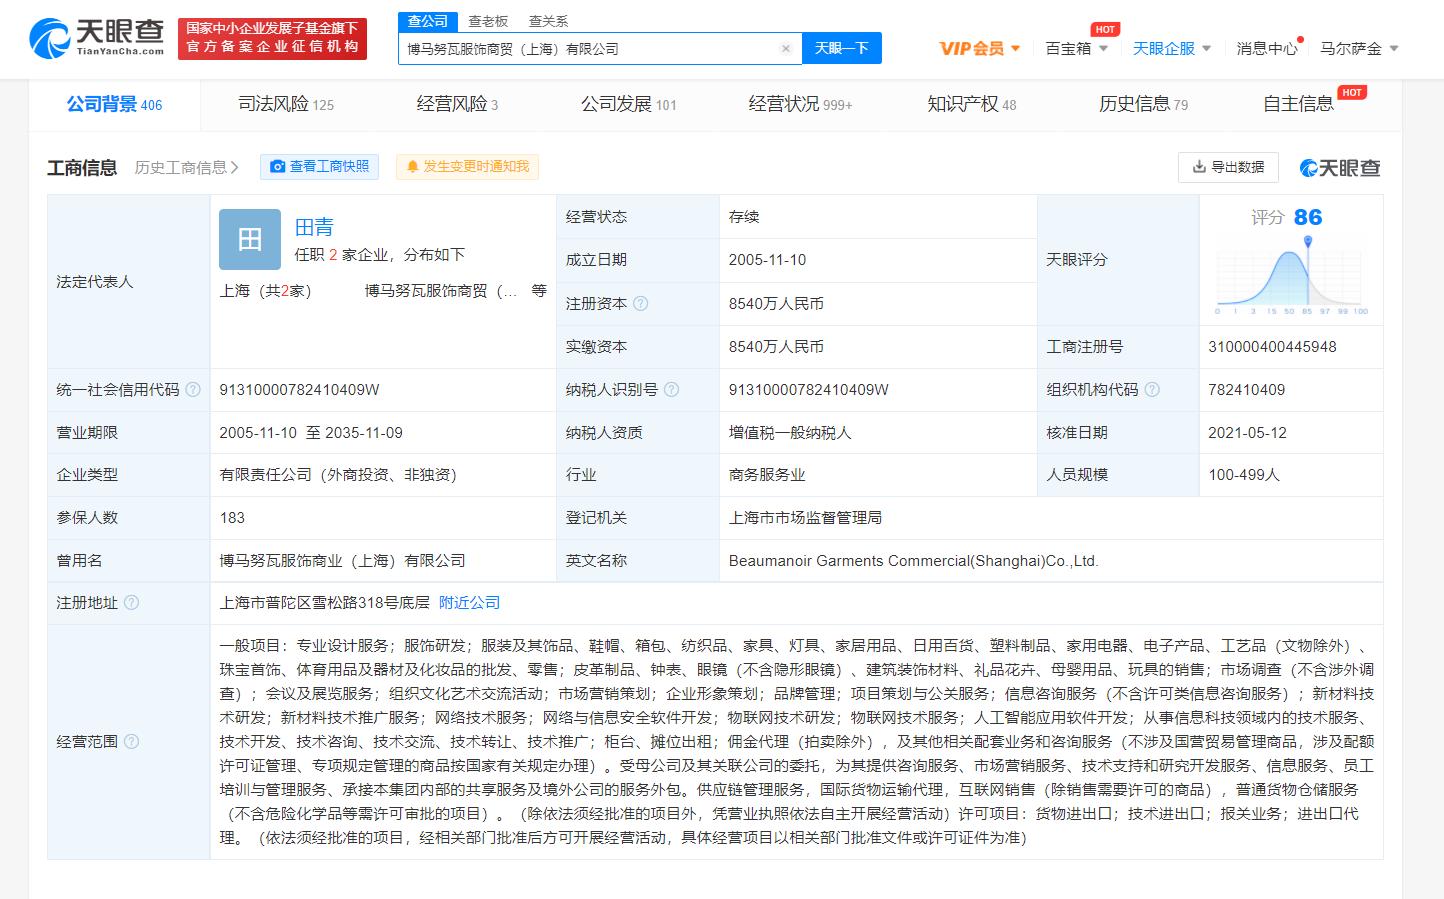The height and width of the screenshot is (899, 1444).
Task: Click the score value 86
Action: pos(1307,217)
